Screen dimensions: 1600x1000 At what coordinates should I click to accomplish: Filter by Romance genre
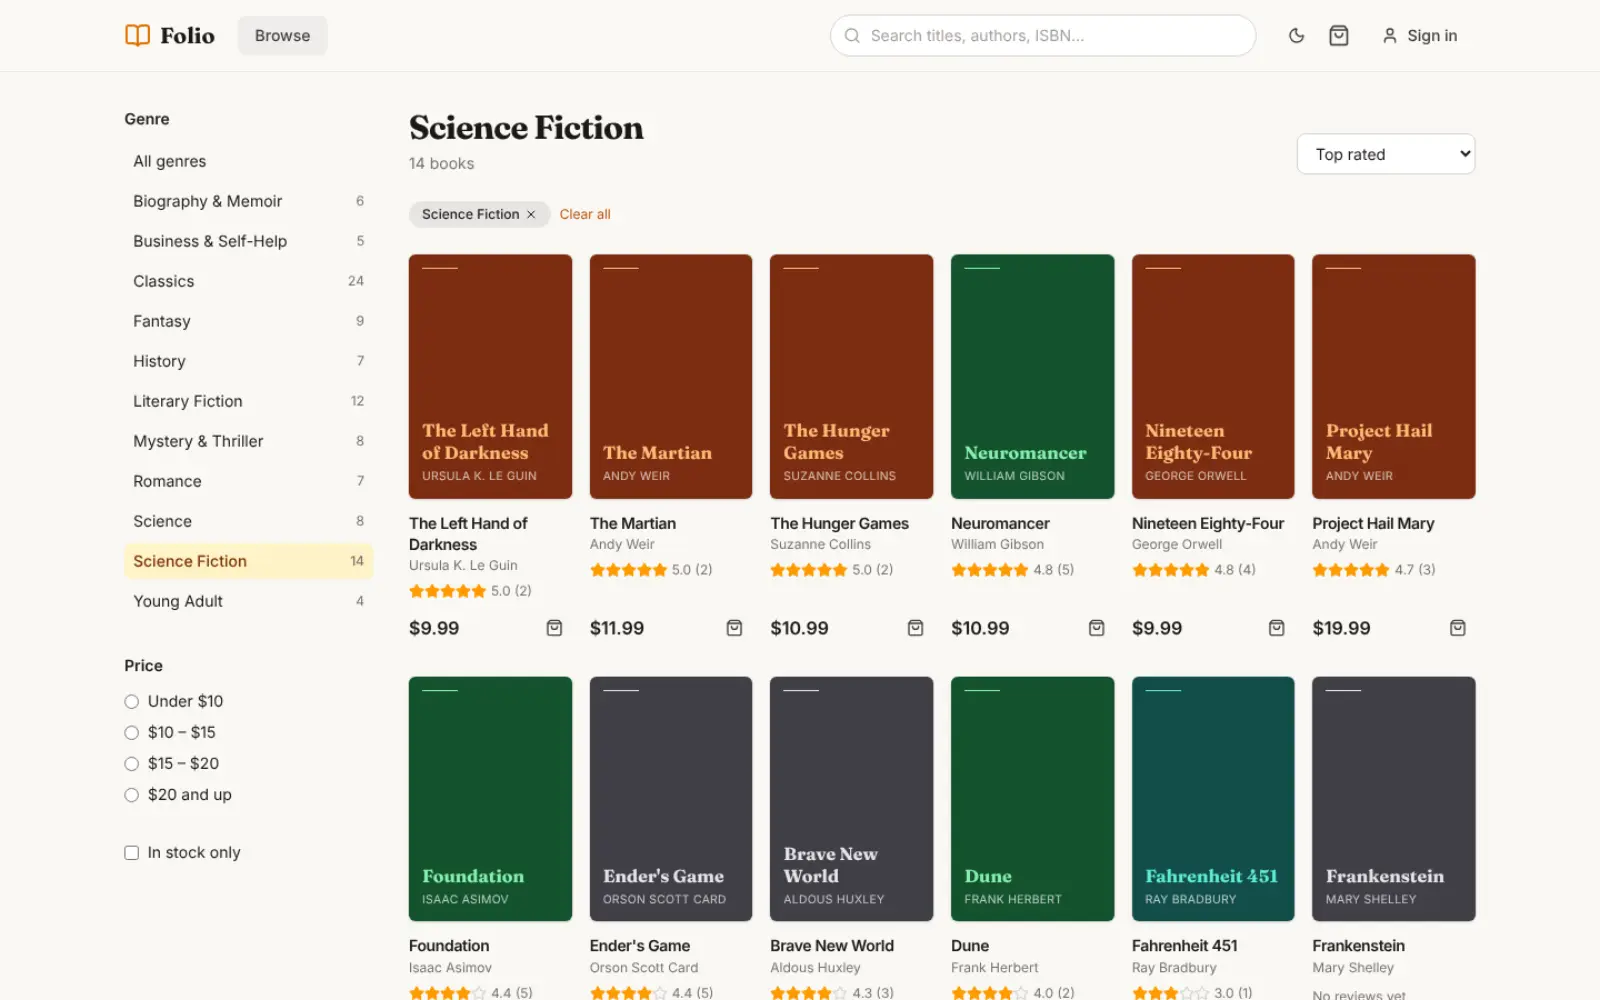248,481
